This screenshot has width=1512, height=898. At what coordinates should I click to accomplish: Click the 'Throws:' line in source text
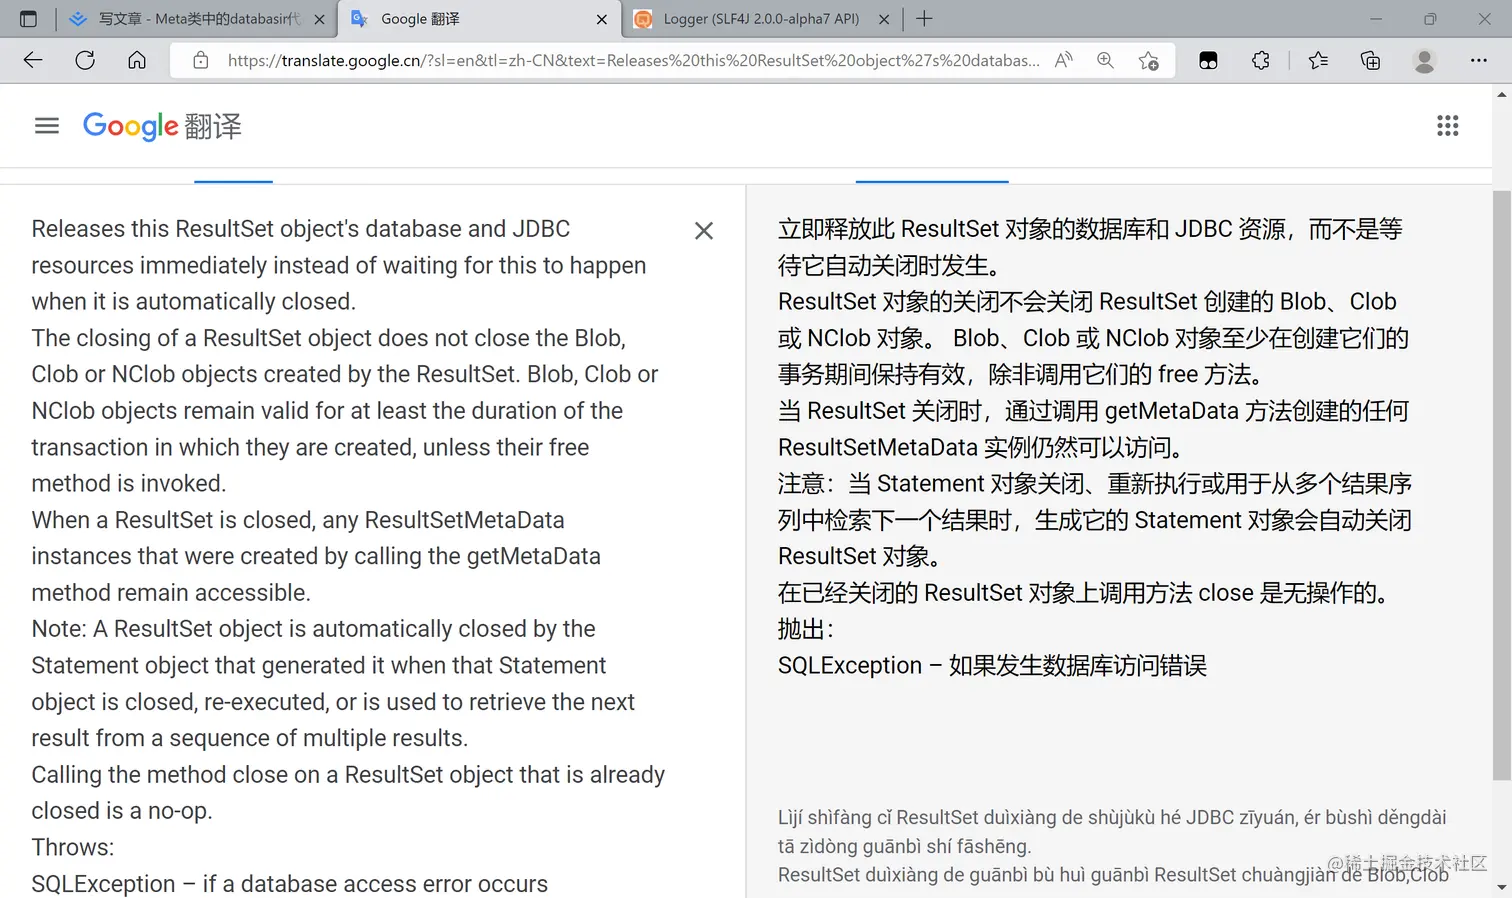pyautogui.click(x=73, y=848)
